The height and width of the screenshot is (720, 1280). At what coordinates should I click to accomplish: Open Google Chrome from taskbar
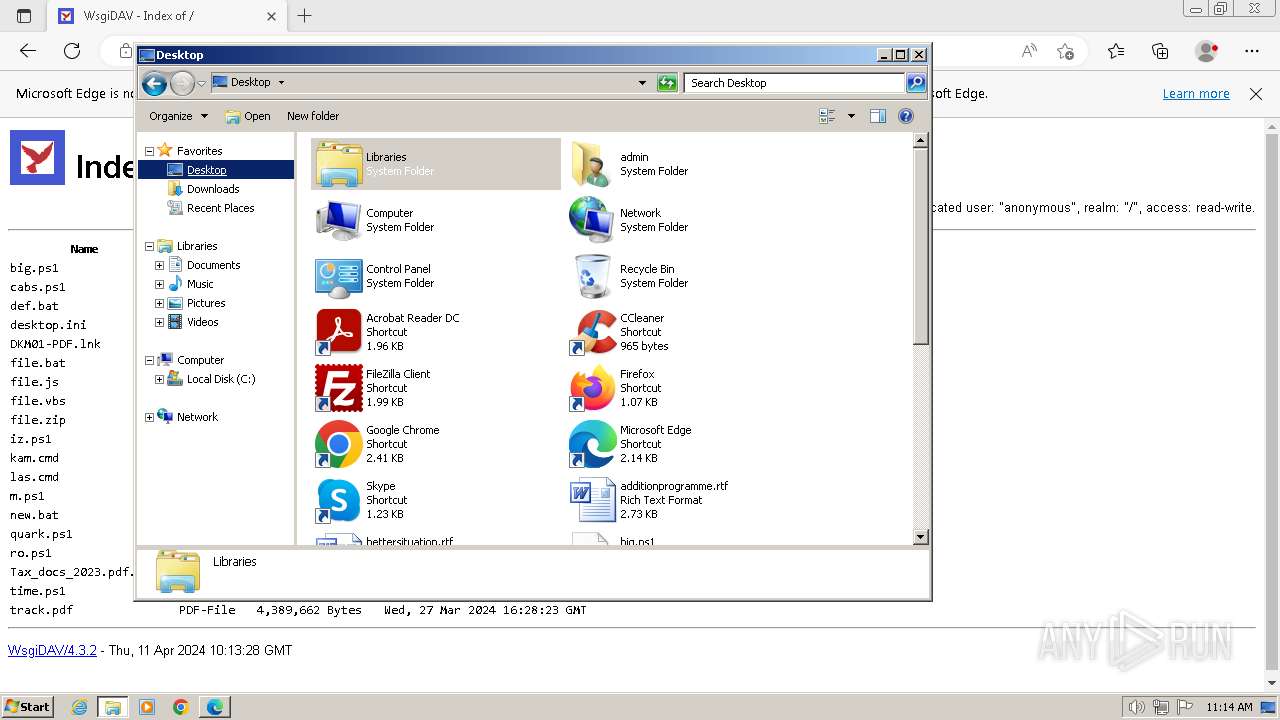181,707
